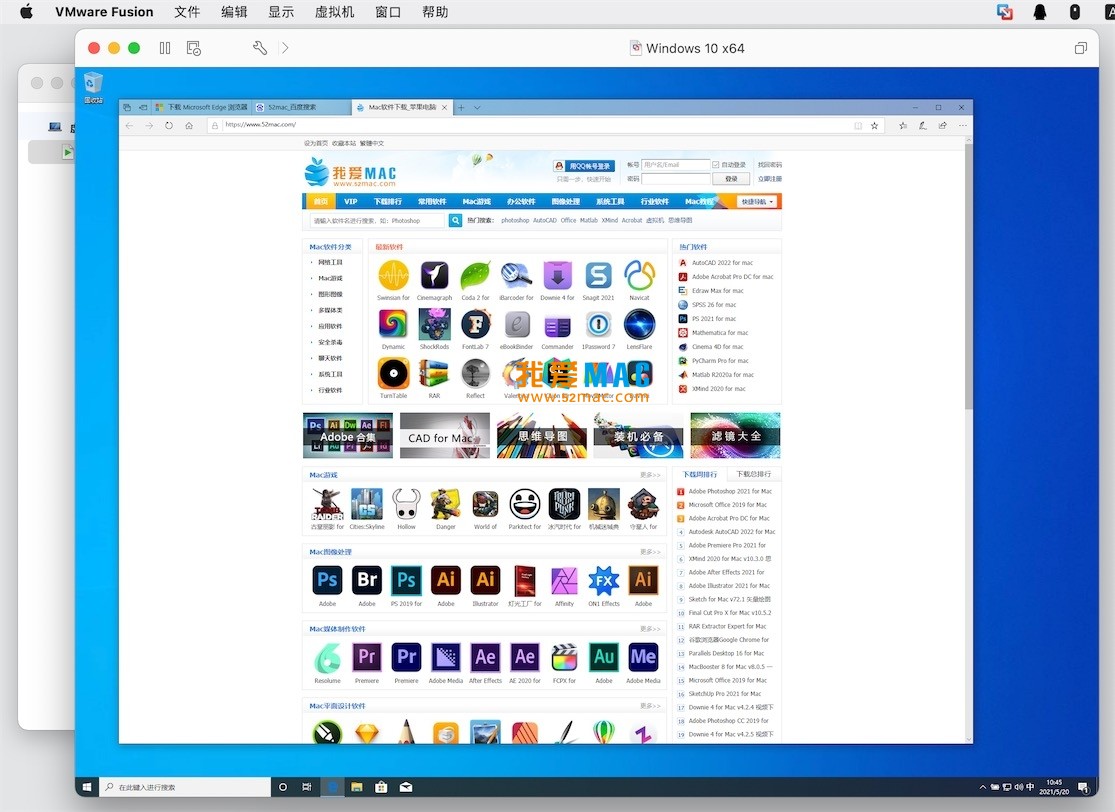Open the 快捷导航 quick navigation dropdown
The image size is (1115, 812).
click(x=757, y=202)
